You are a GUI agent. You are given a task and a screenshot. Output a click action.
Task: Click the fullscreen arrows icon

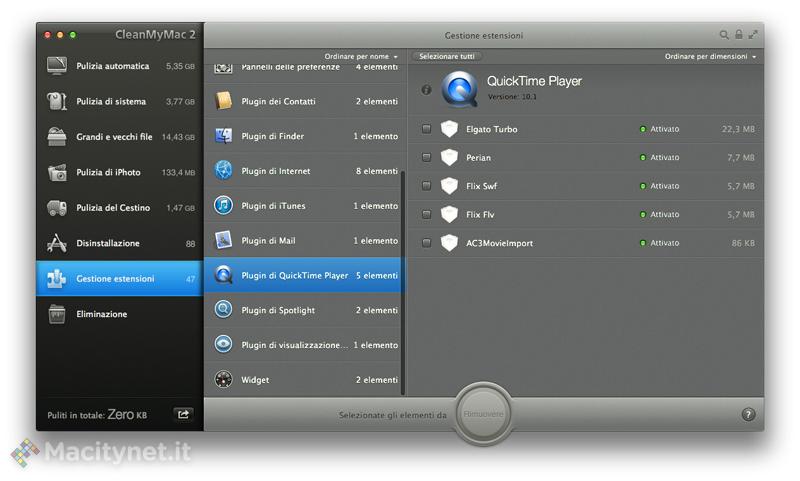753,35
